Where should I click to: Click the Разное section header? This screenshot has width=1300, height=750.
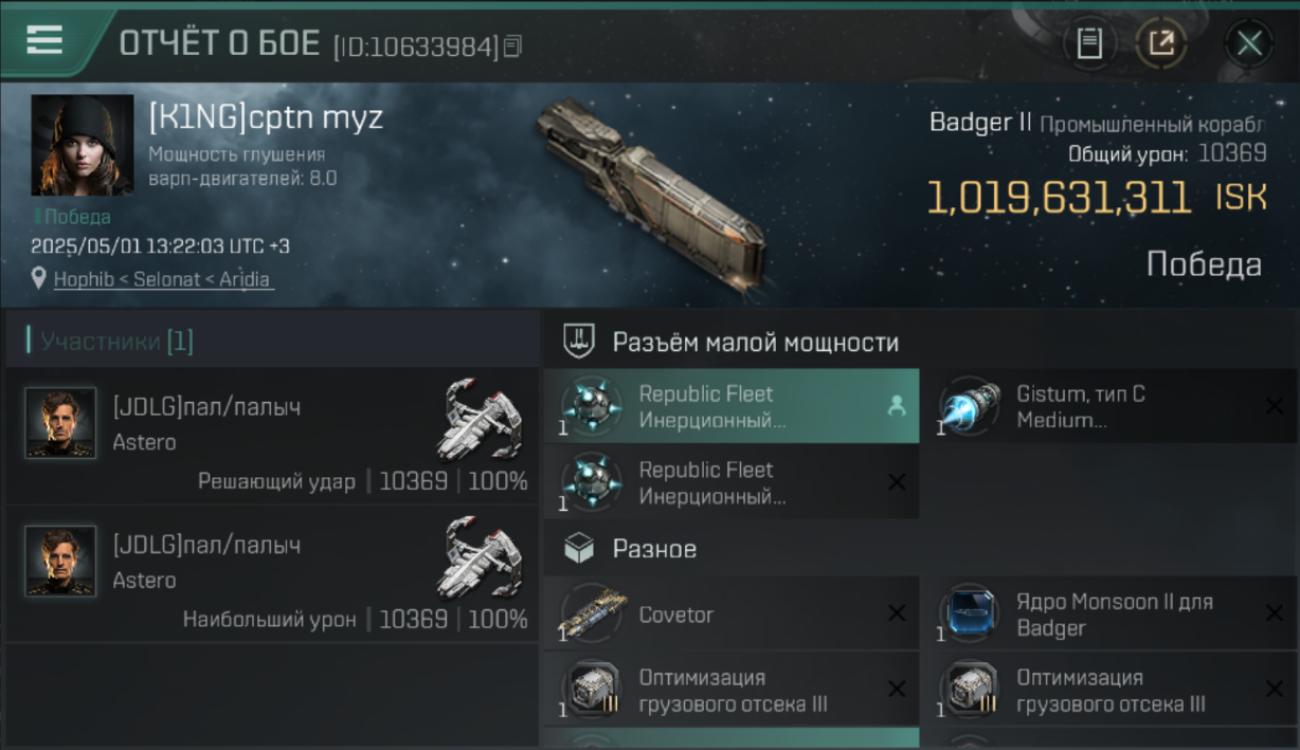(630, 549)
